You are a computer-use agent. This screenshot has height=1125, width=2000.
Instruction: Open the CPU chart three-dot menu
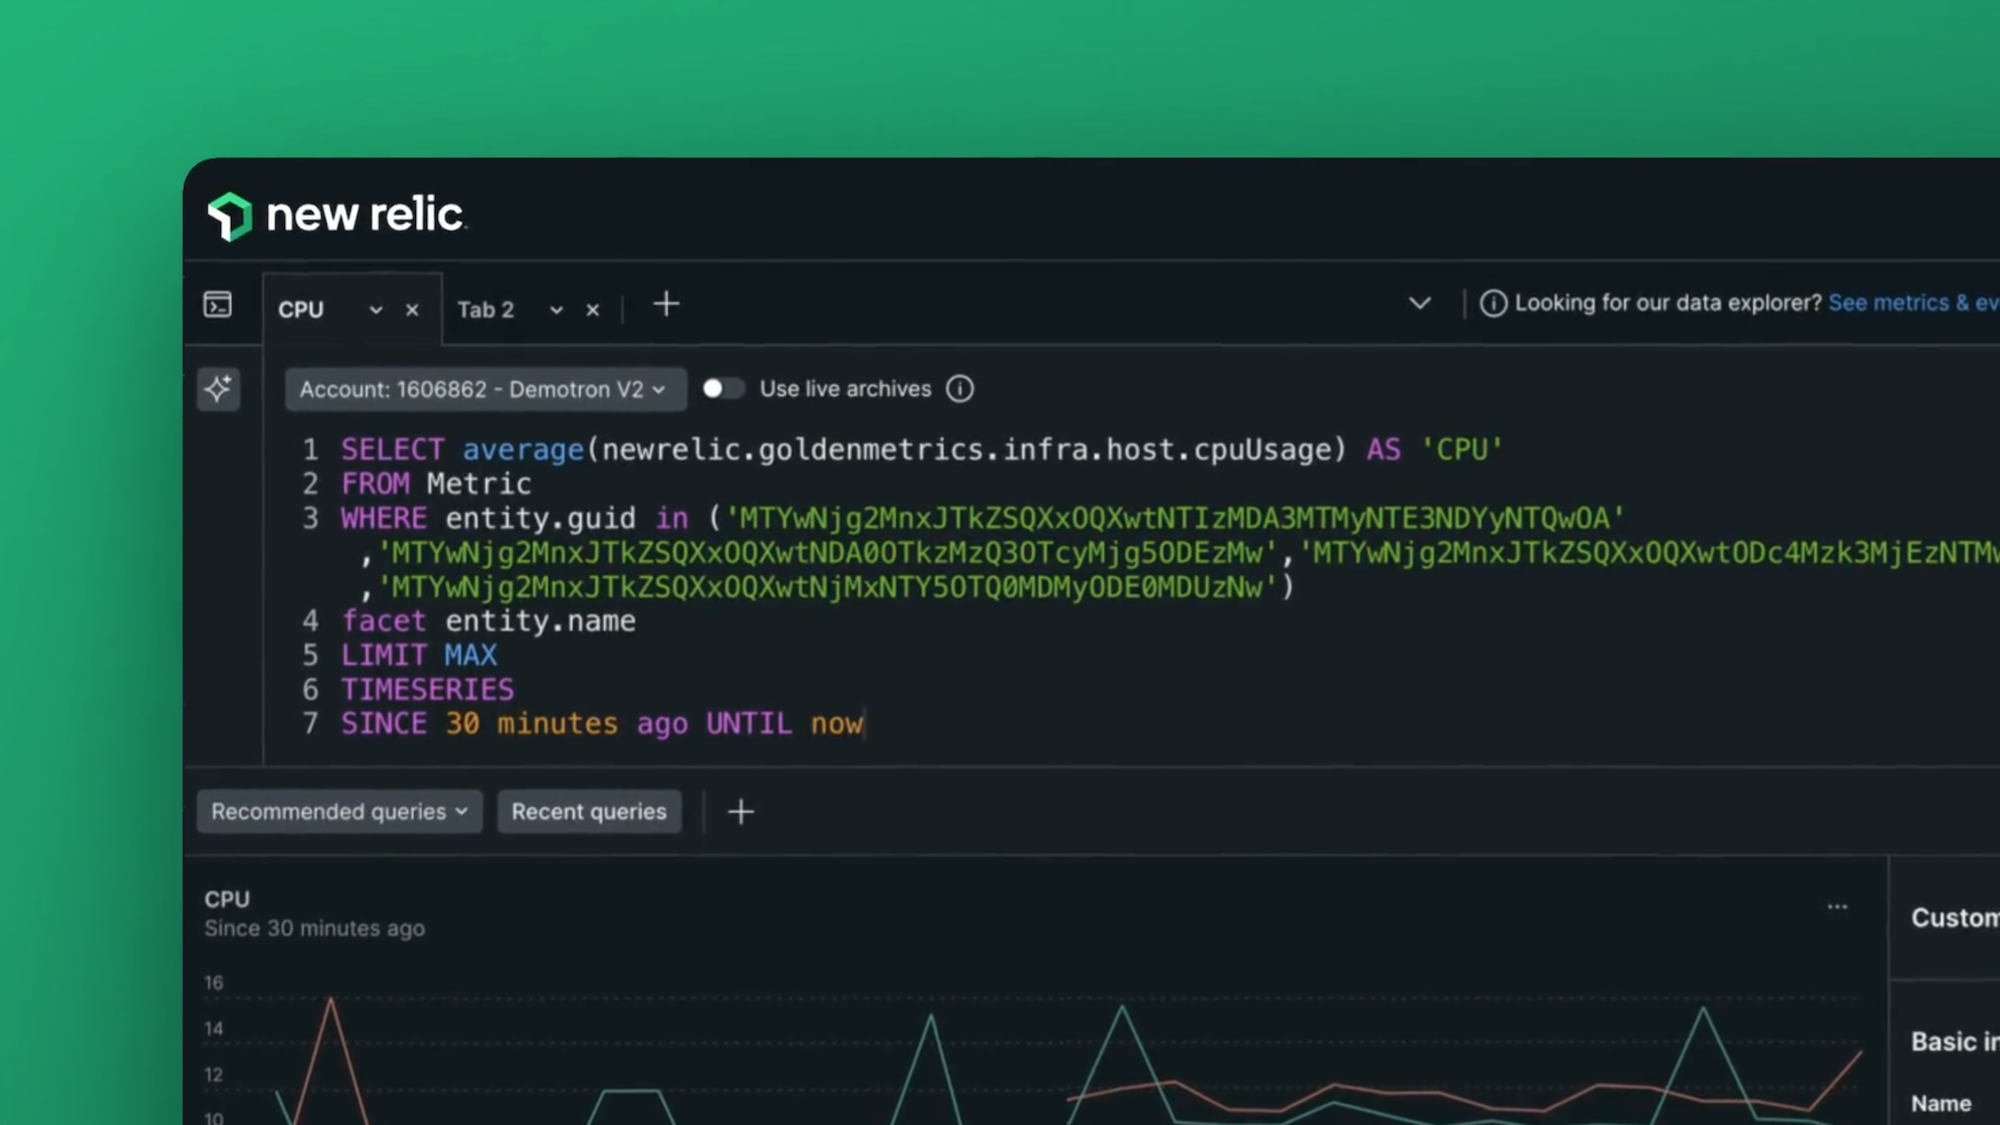(1837, 907)
